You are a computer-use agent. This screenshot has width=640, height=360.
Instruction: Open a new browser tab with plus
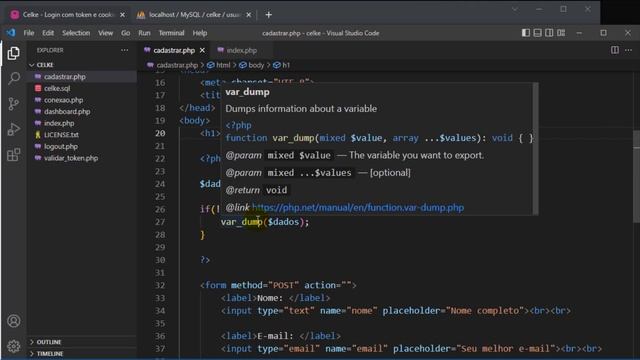269,15
